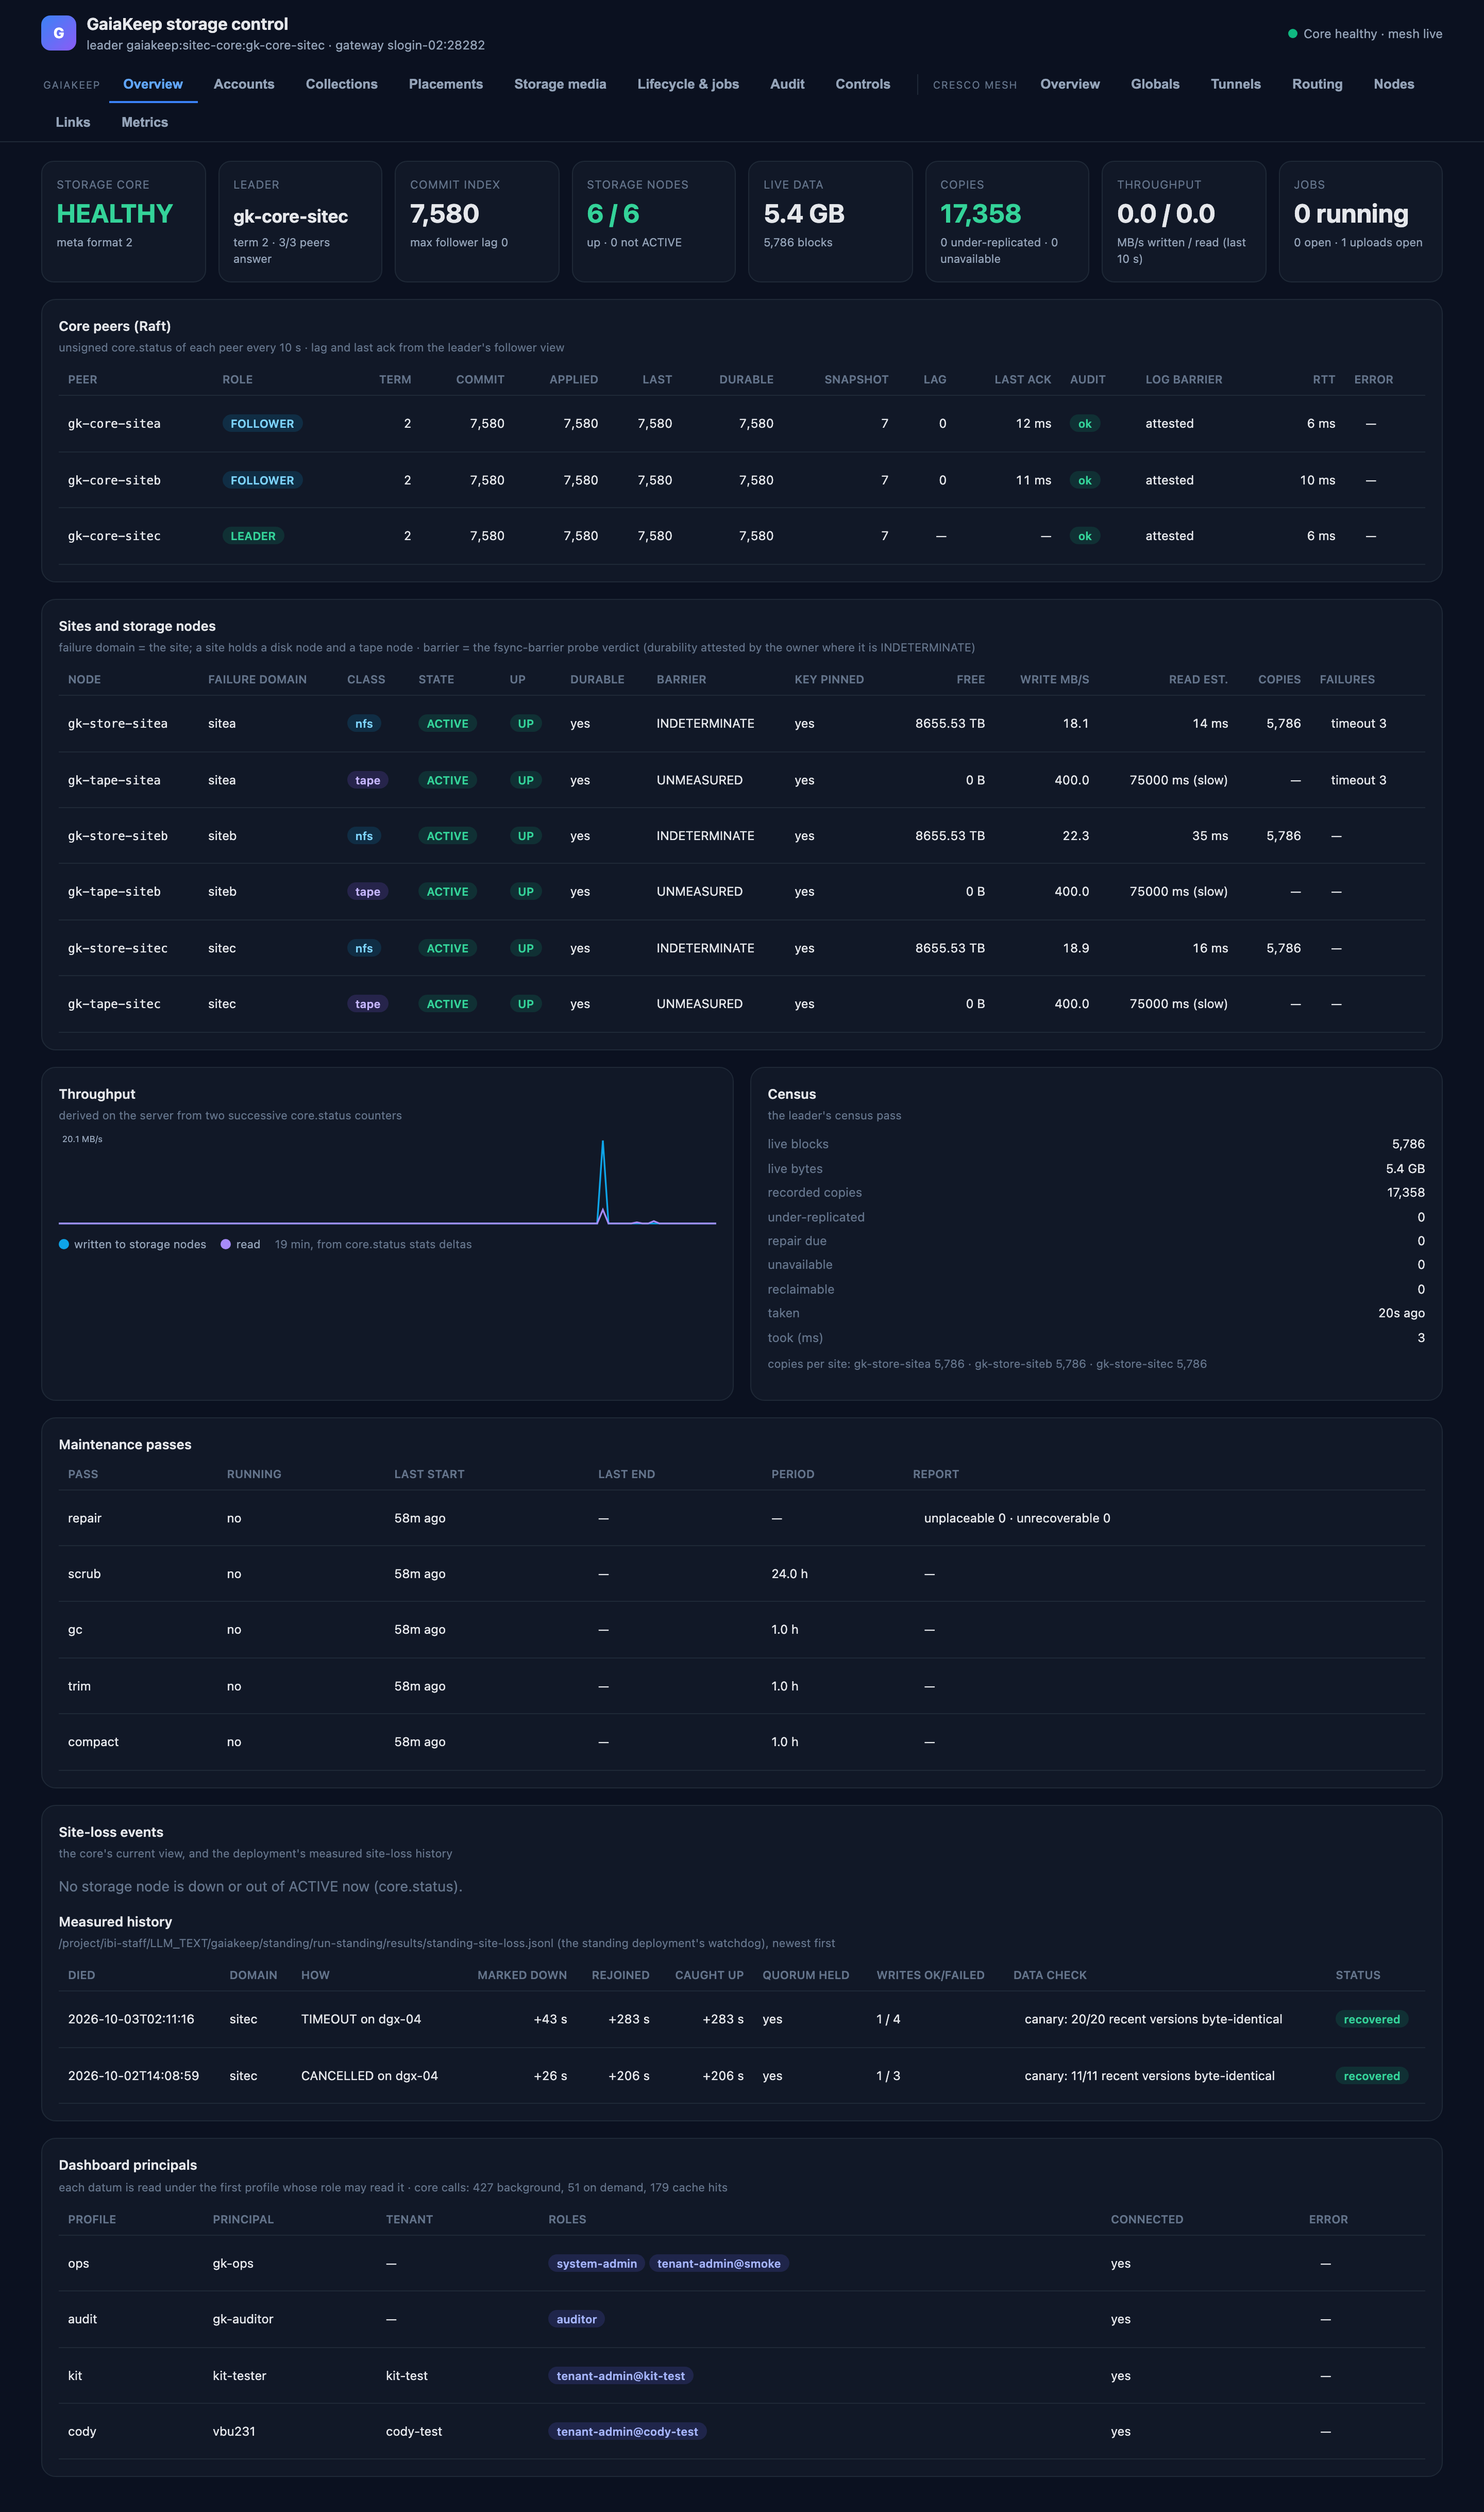1484x2512 pixels.
Task: Click the ACTIVE state badge for gk-store-sitec
Action: pyautogui.click(x=447, y=948)
